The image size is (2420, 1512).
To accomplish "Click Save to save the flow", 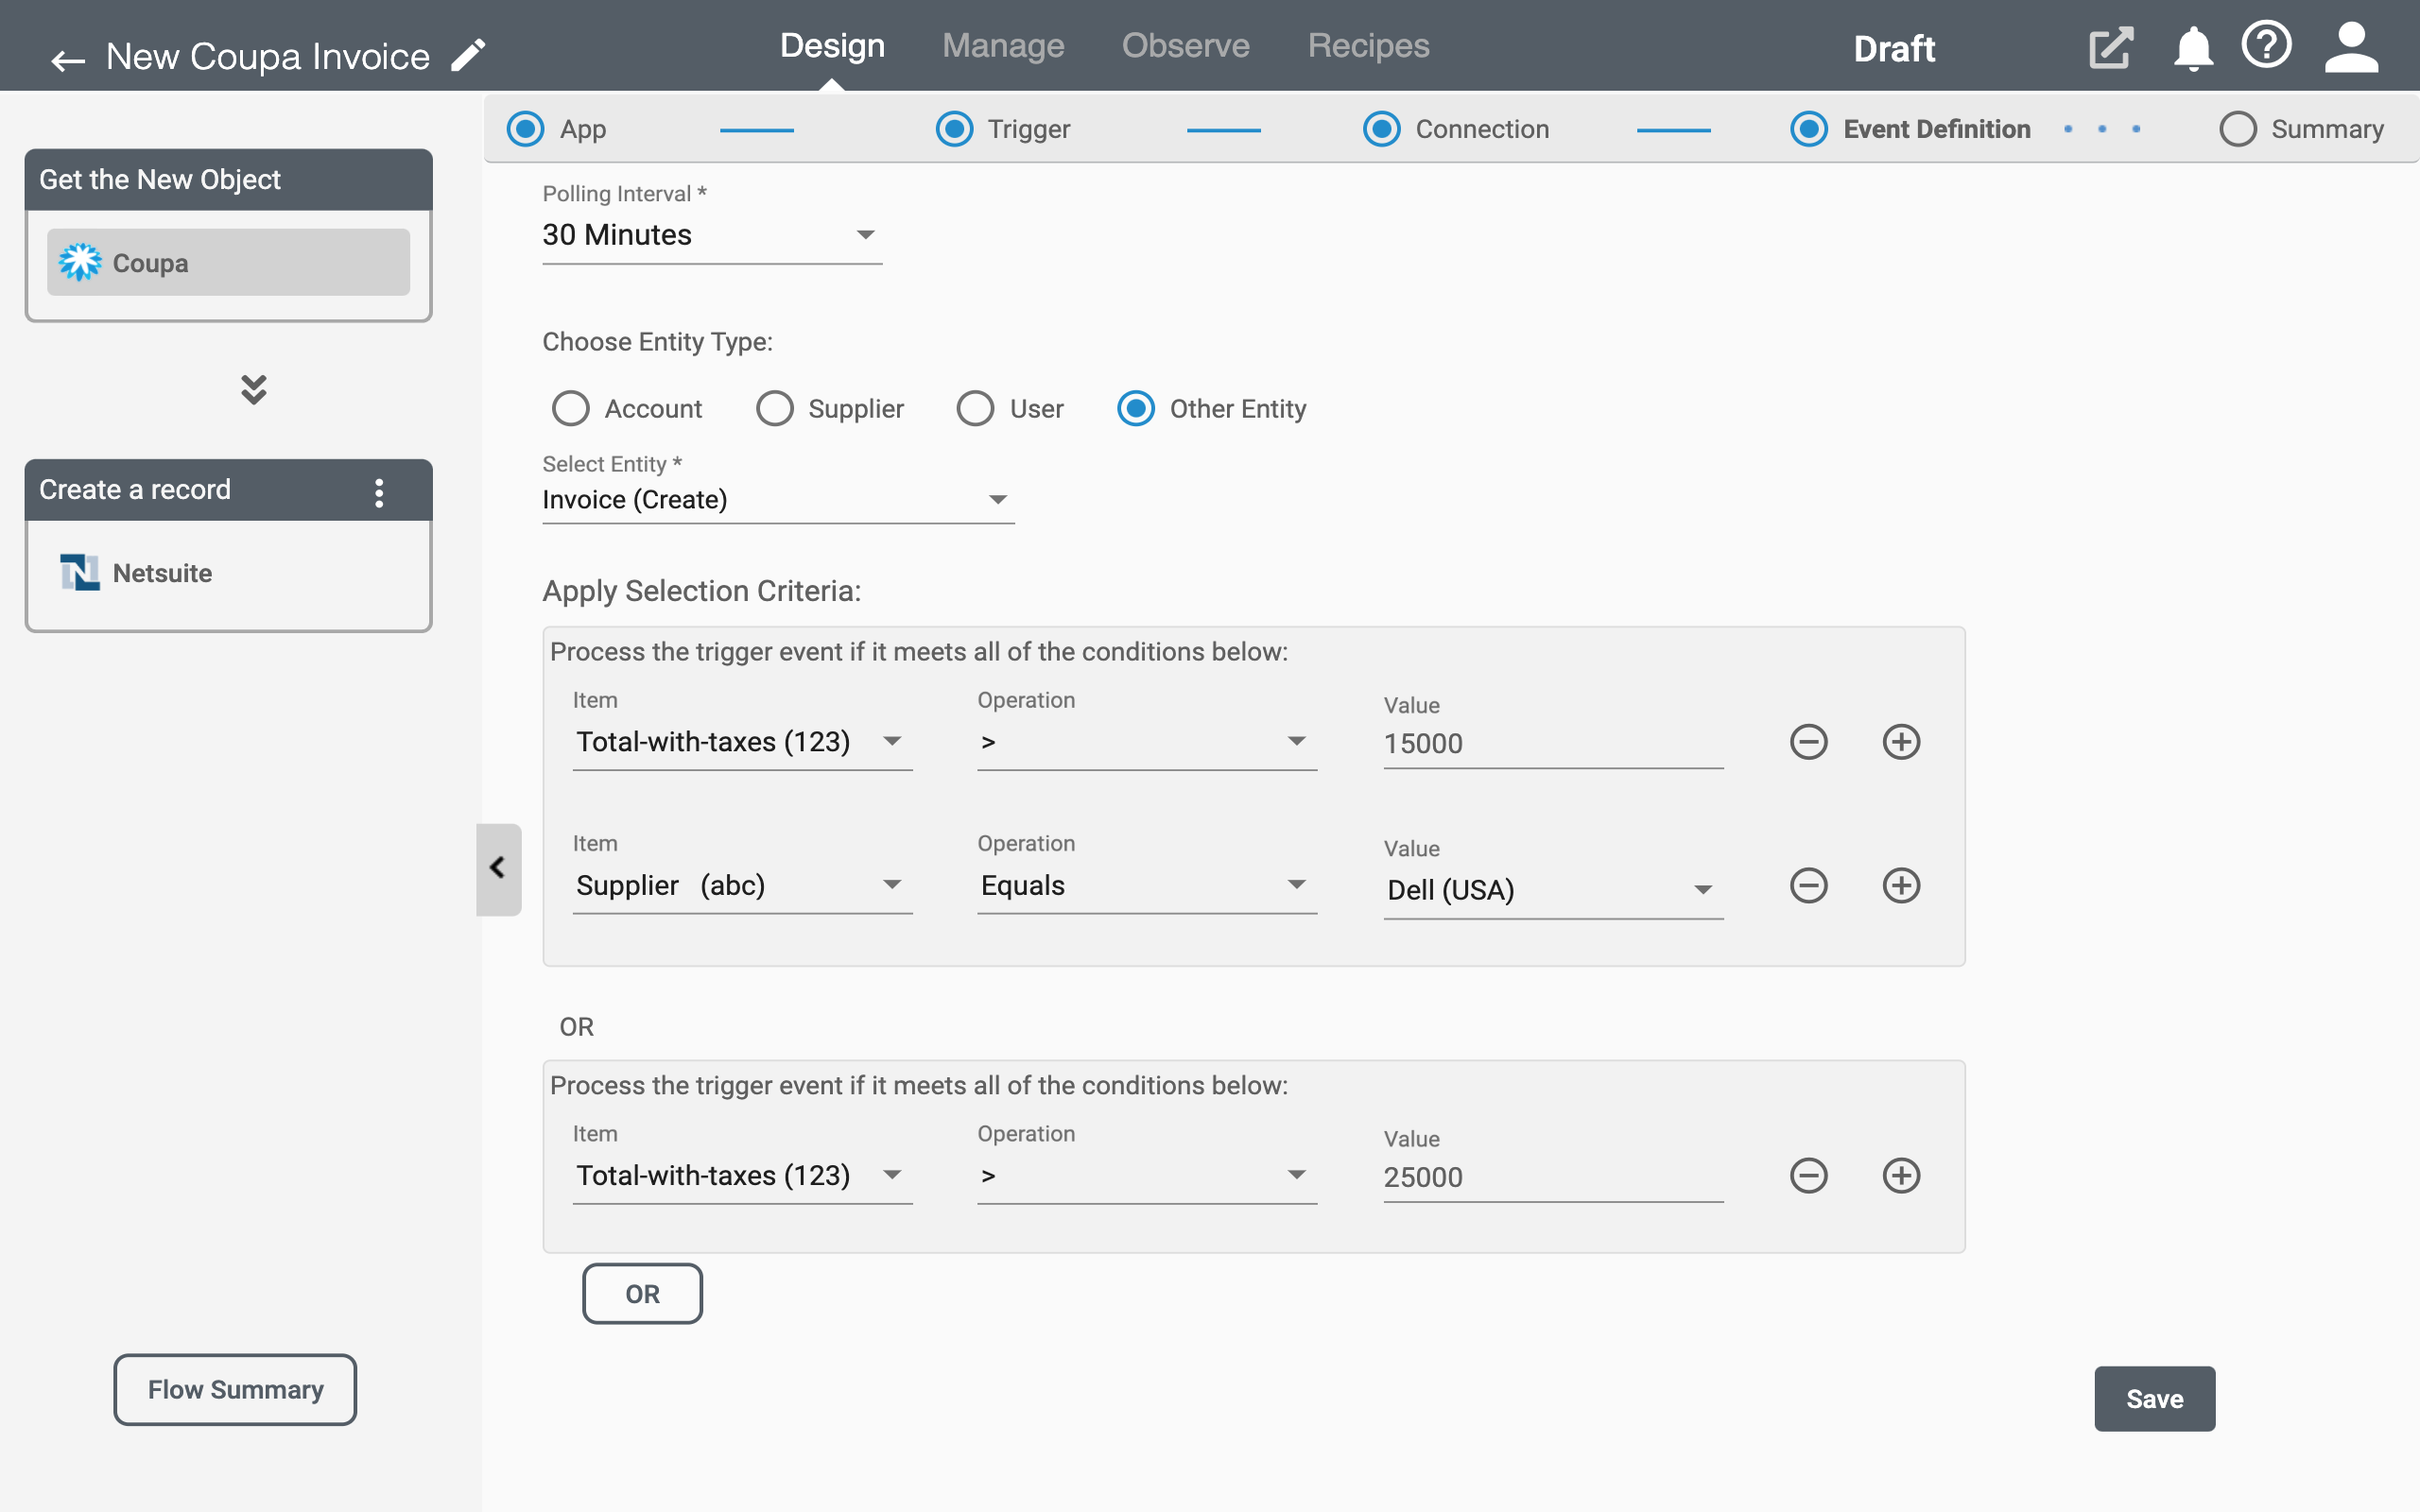I will (x=2155, y=1399).
